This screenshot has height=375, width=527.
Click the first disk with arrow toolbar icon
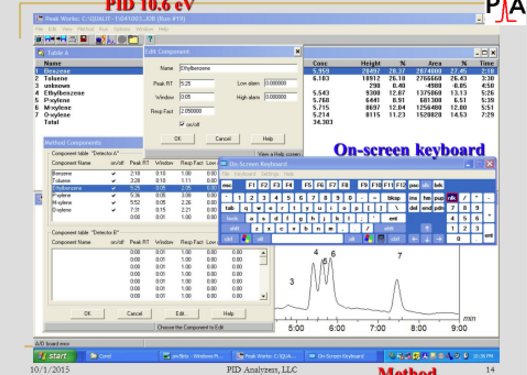point(50,39)
